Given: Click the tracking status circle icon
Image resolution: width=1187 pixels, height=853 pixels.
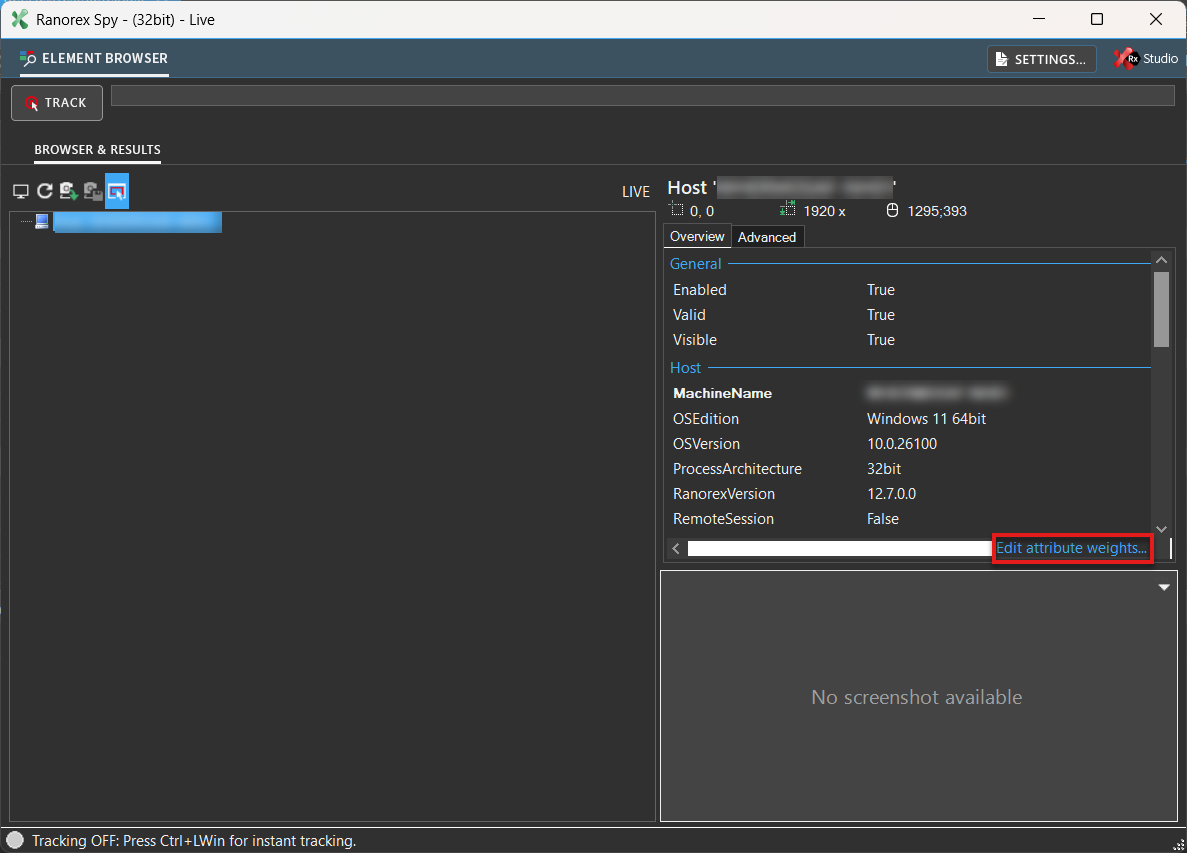Looking at the screenshot, I should click(14, 840).
